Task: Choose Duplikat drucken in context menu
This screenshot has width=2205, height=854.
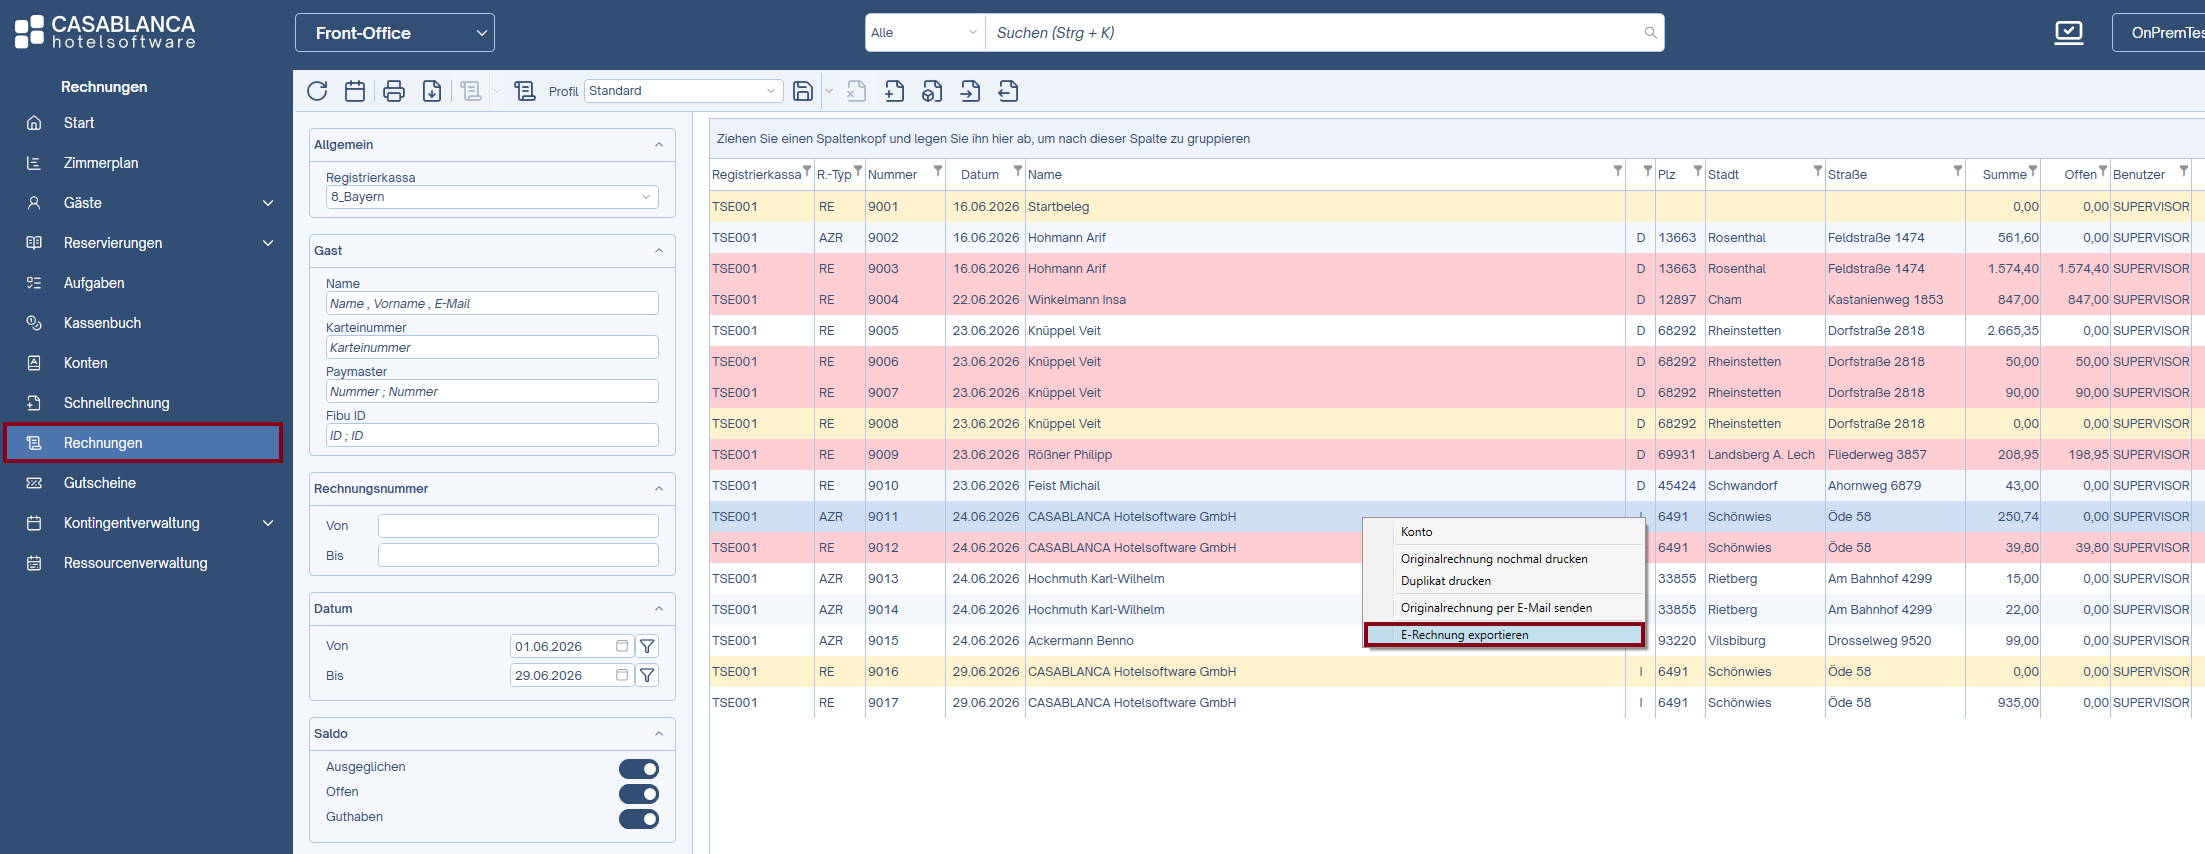Action: [x=1445, y=581]
